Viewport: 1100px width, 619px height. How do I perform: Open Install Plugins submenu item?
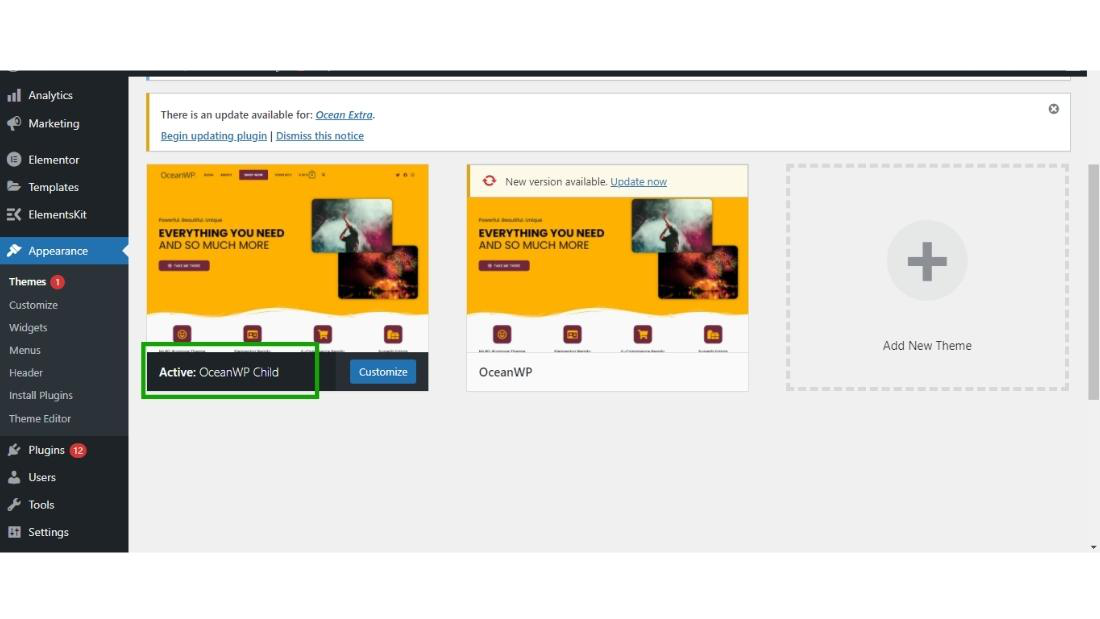(x=41, y=395)
